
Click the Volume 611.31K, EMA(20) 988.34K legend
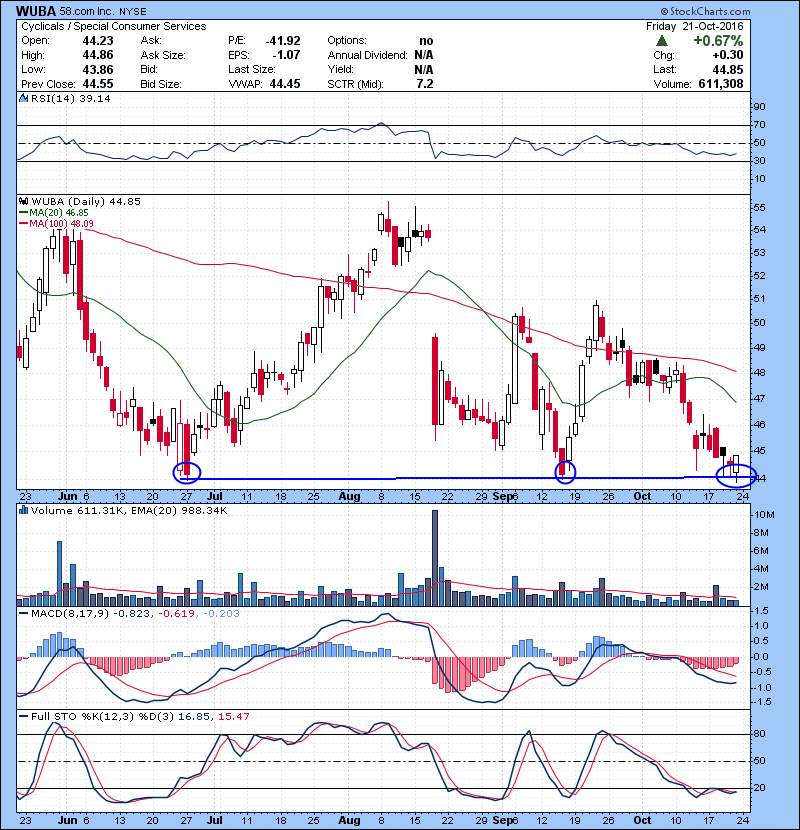point(129,510)
